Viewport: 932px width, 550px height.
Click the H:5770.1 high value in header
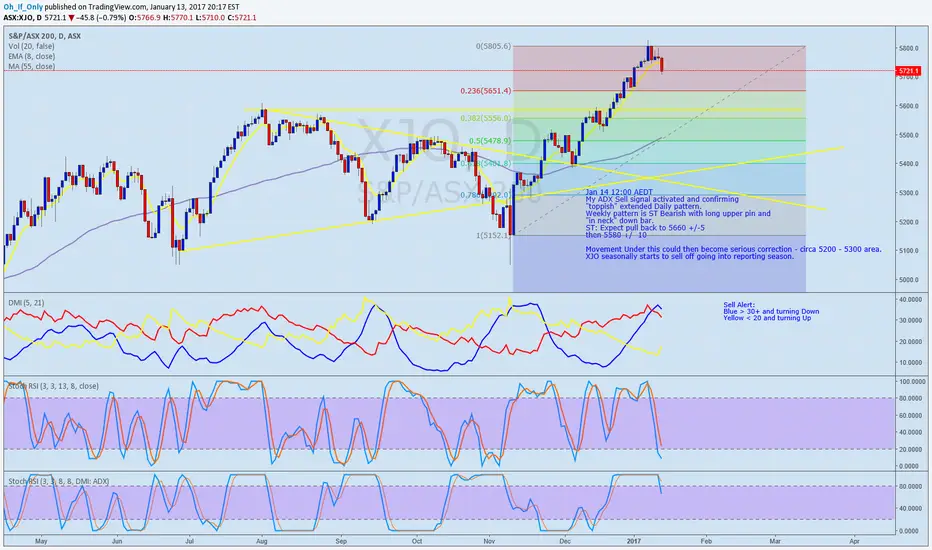[x=178, y=18]
